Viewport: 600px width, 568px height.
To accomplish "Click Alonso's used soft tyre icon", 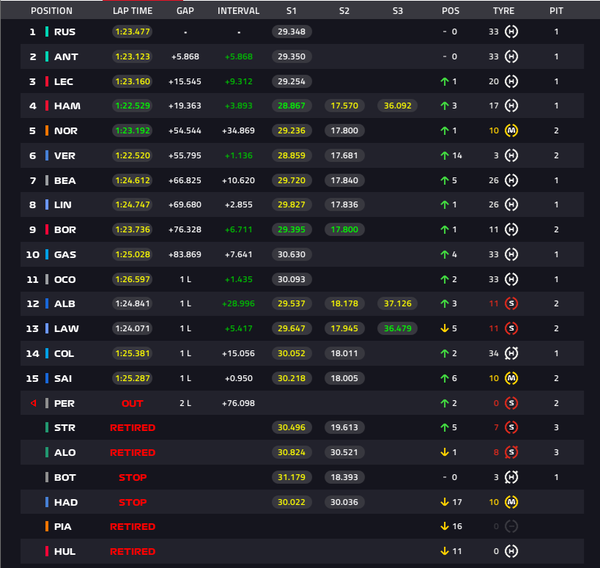I will (511, 452).
